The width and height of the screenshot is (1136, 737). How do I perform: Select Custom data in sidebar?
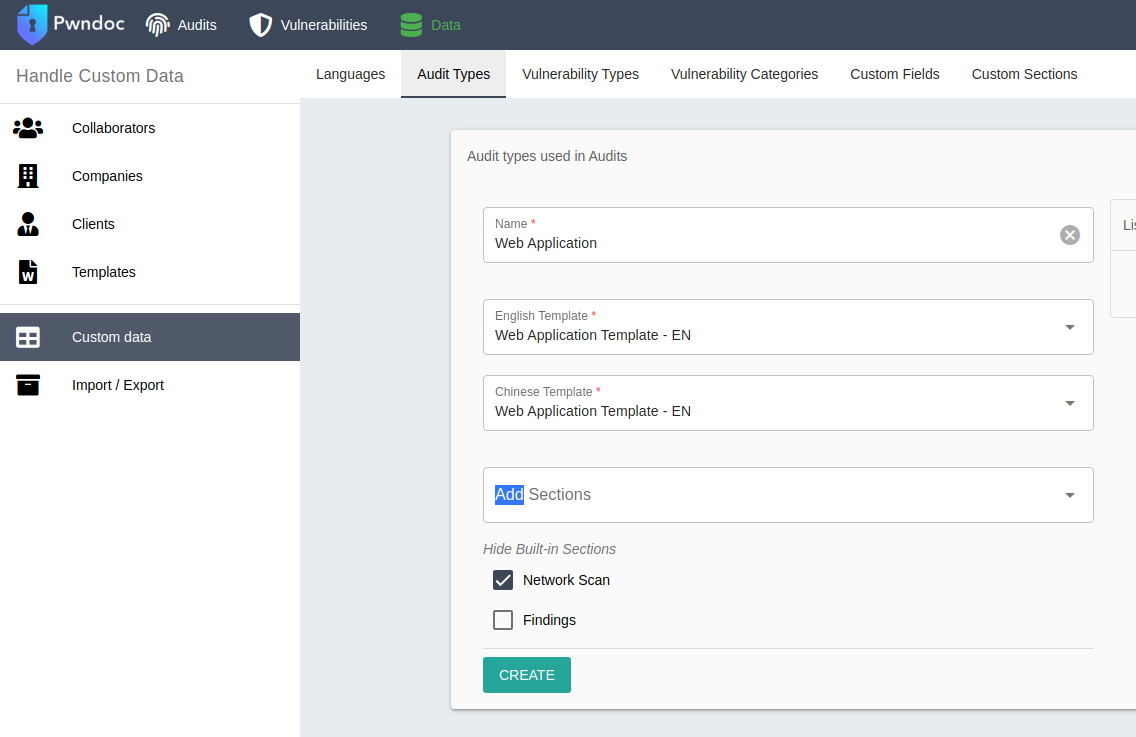pyautogui.click(x=112, y=337)
